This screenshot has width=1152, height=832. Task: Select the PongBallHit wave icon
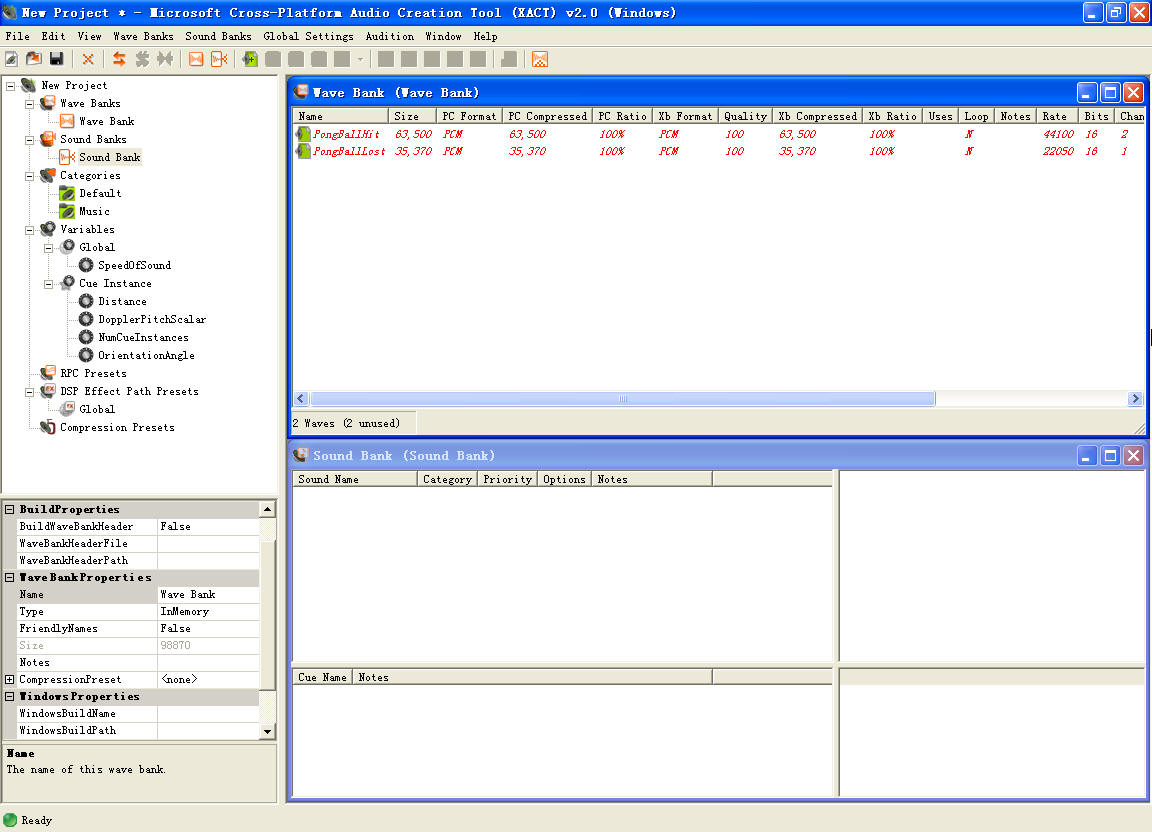pos(303,134)
